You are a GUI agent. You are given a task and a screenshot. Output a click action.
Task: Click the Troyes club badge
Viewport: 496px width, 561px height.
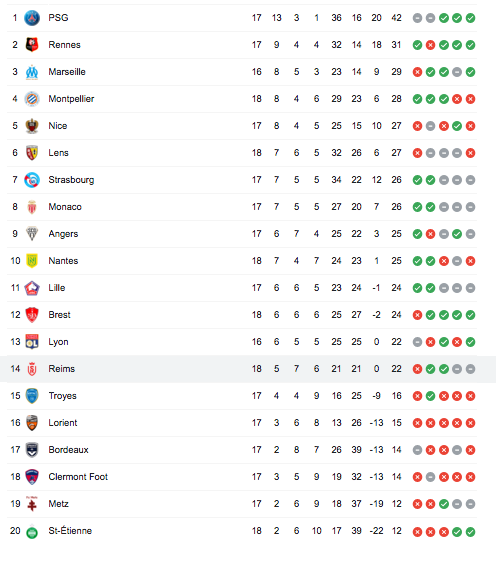pyautogui.click(x=32, y=396)
